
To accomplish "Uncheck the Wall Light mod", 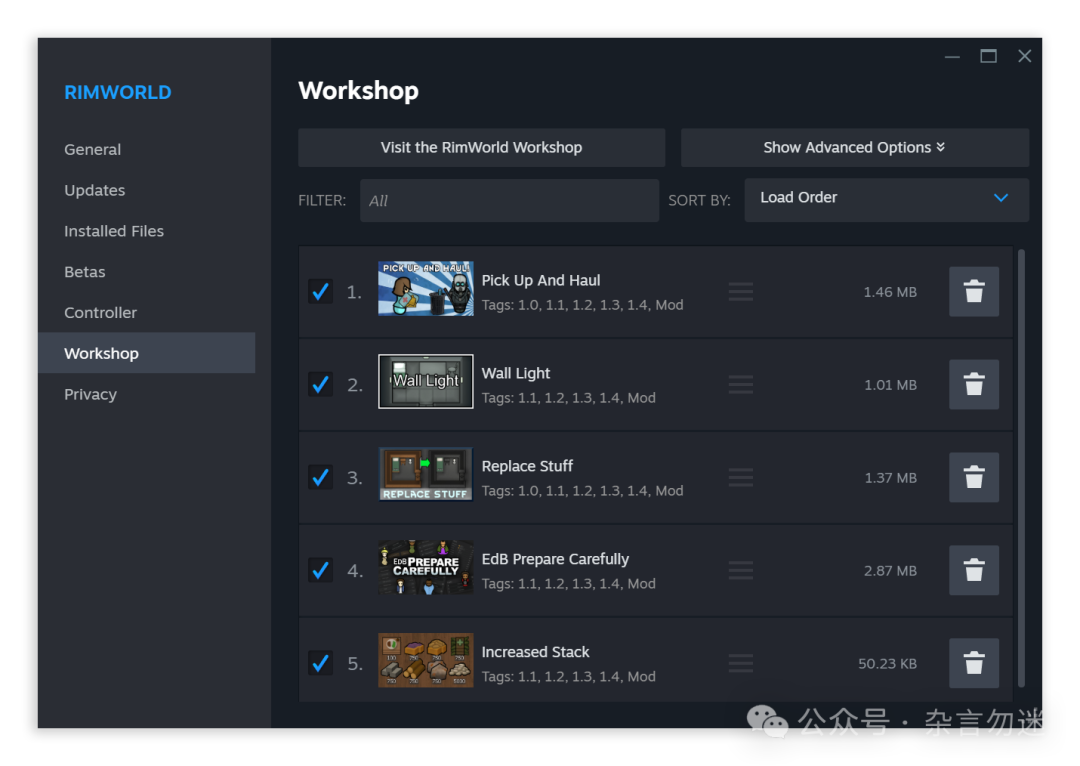I will [320, 384].
